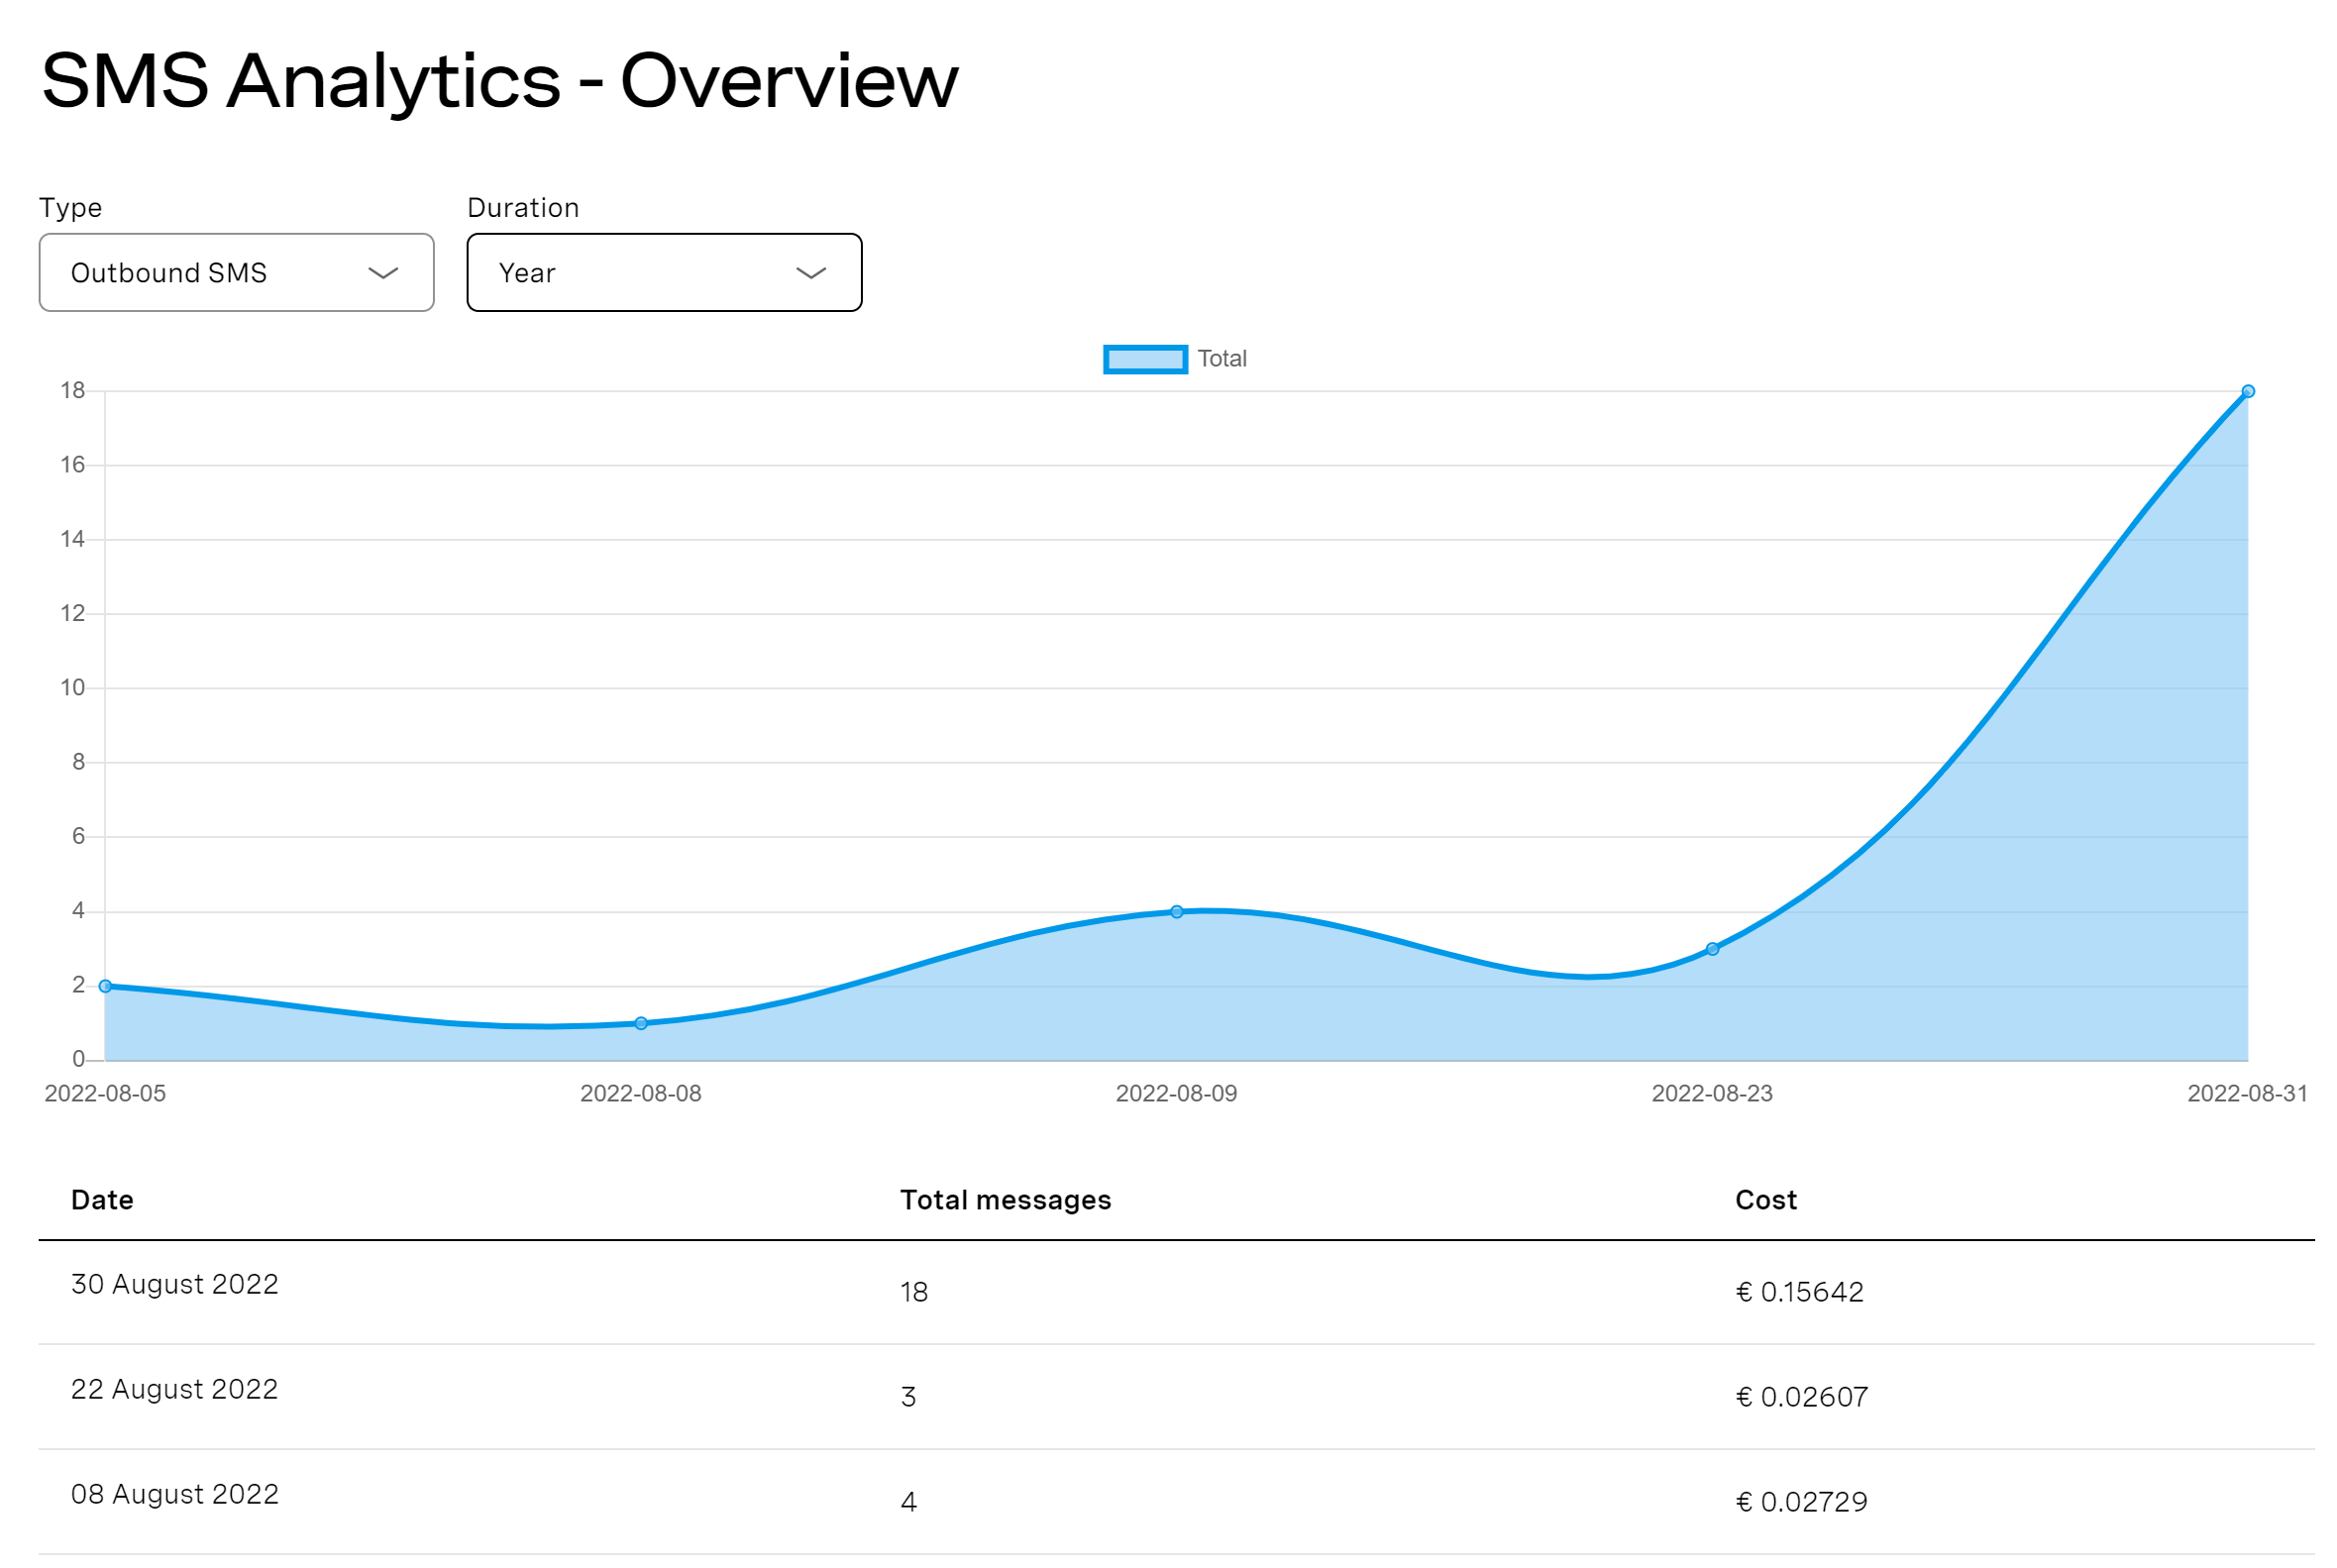This screenshot has height=1568, width=2337.
Task: Select the 08 August 2022 date cell
Action: click(175, 1494)
